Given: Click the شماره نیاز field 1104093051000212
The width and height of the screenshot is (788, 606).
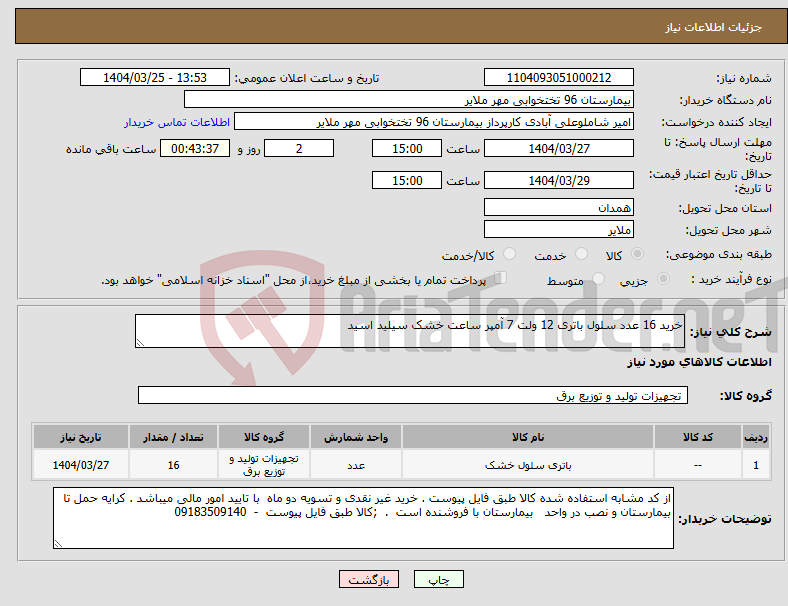Looking at the screenshot, I should pos(558,77).
